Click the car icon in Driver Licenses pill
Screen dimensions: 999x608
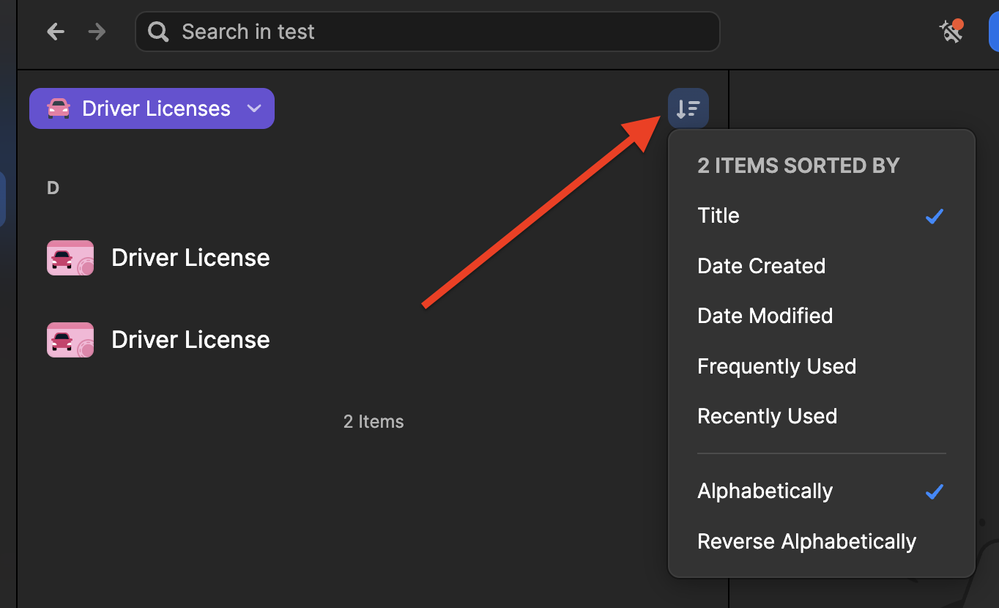point(59,109)
